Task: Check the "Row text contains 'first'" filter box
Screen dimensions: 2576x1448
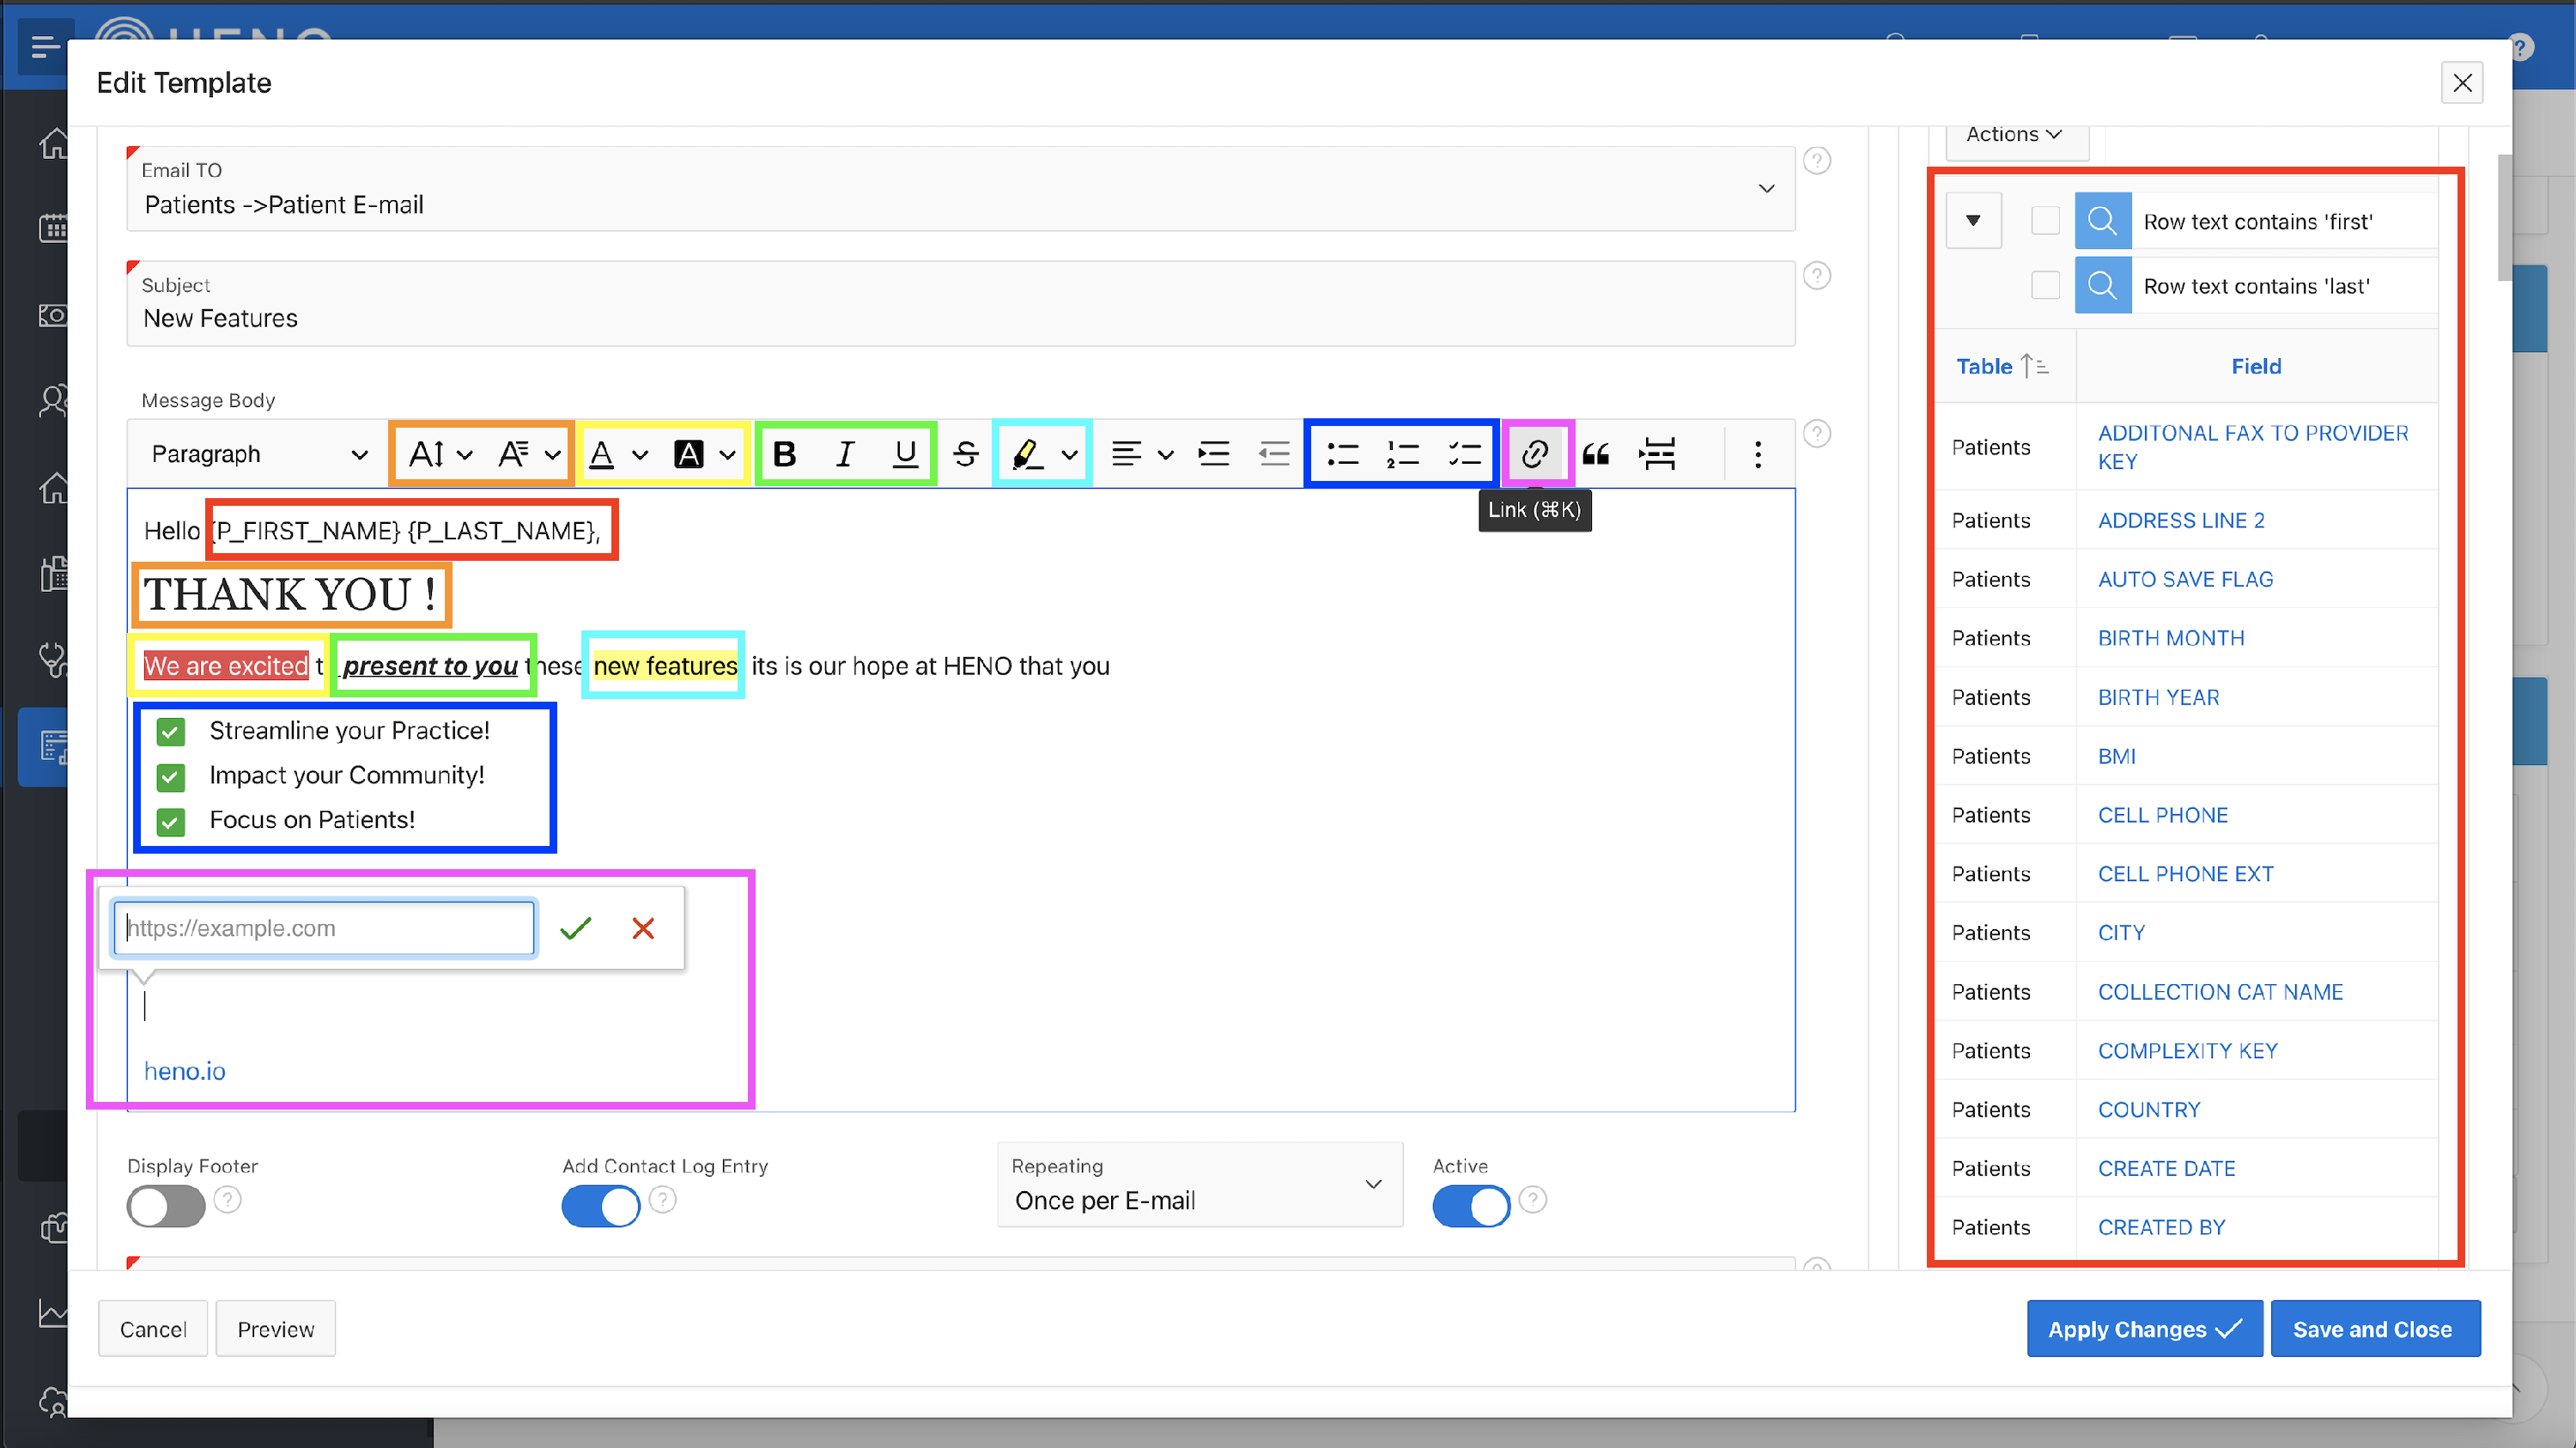Action: (2045, 221)
